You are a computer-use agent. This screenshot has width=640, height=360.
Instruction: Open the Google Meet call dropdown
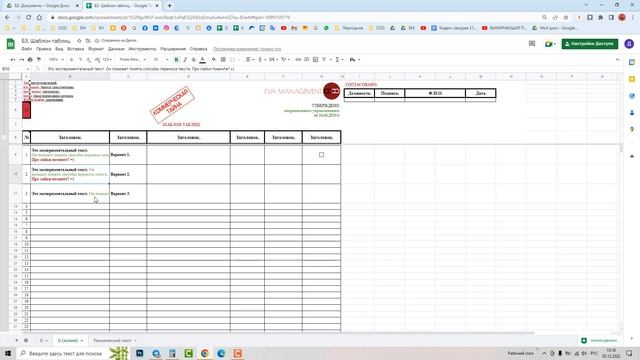click(x=550, y=44)
